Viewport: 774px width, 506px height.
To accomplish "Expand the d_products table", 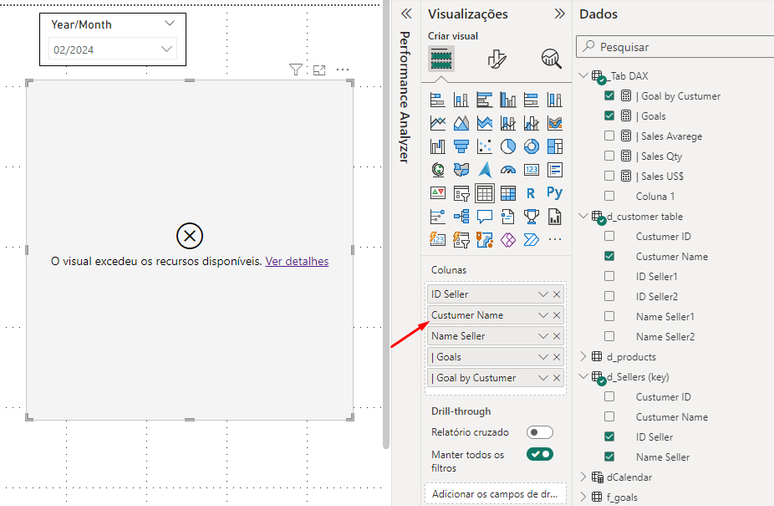I will pos(583,356).
